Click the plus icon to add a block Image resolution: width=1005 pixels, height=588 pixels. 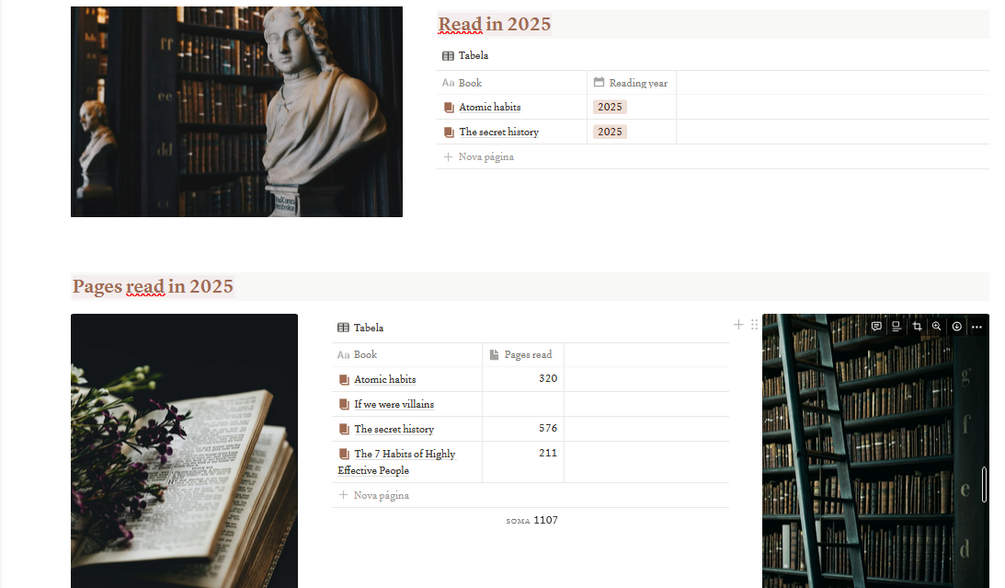click(x=738, y=324)
